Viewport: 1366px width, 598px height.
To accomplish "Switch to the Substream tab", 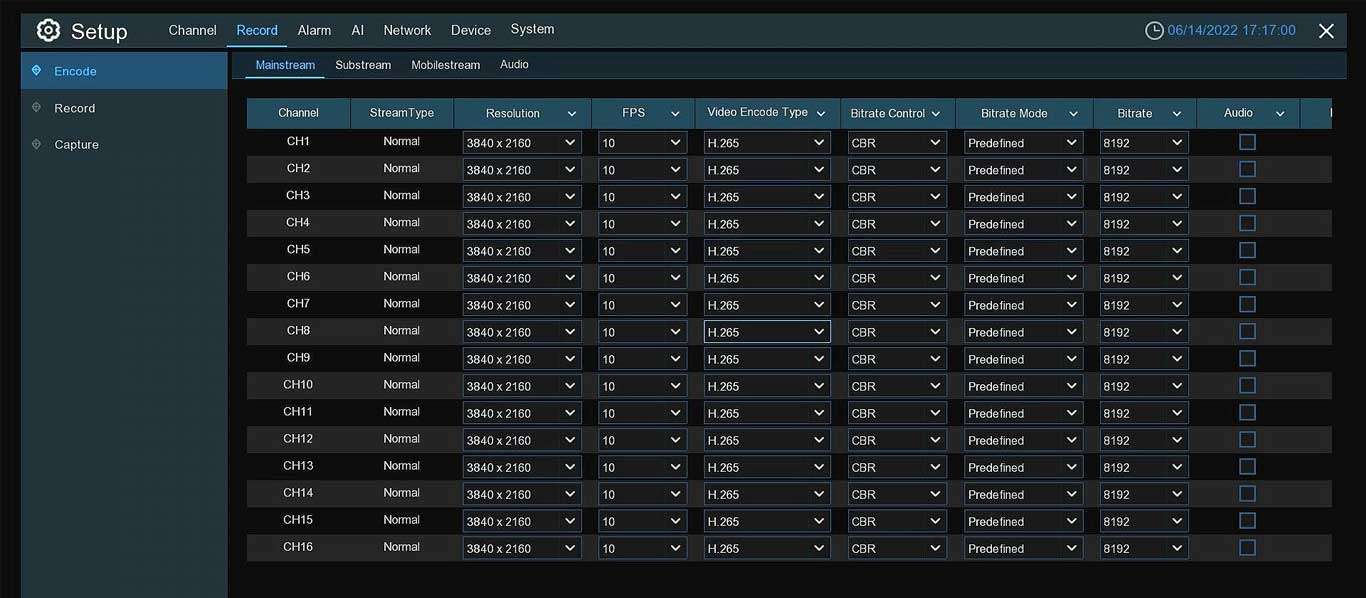I will point(362,64).
